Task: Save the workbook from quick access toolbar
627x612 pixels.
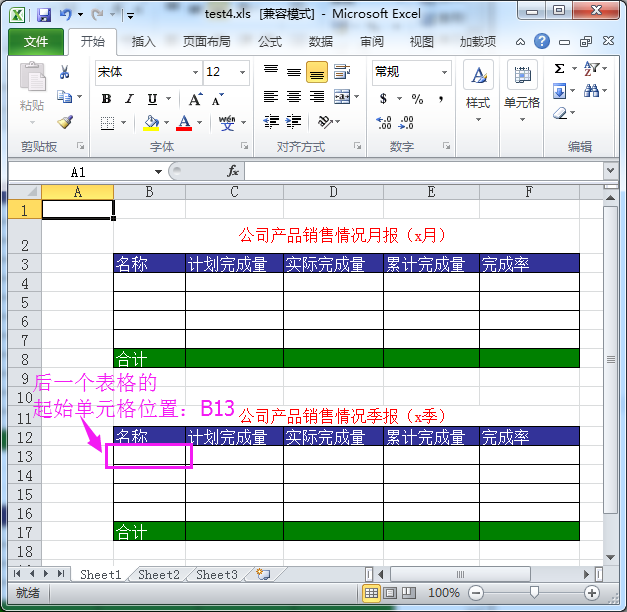Action: (43, 15)
